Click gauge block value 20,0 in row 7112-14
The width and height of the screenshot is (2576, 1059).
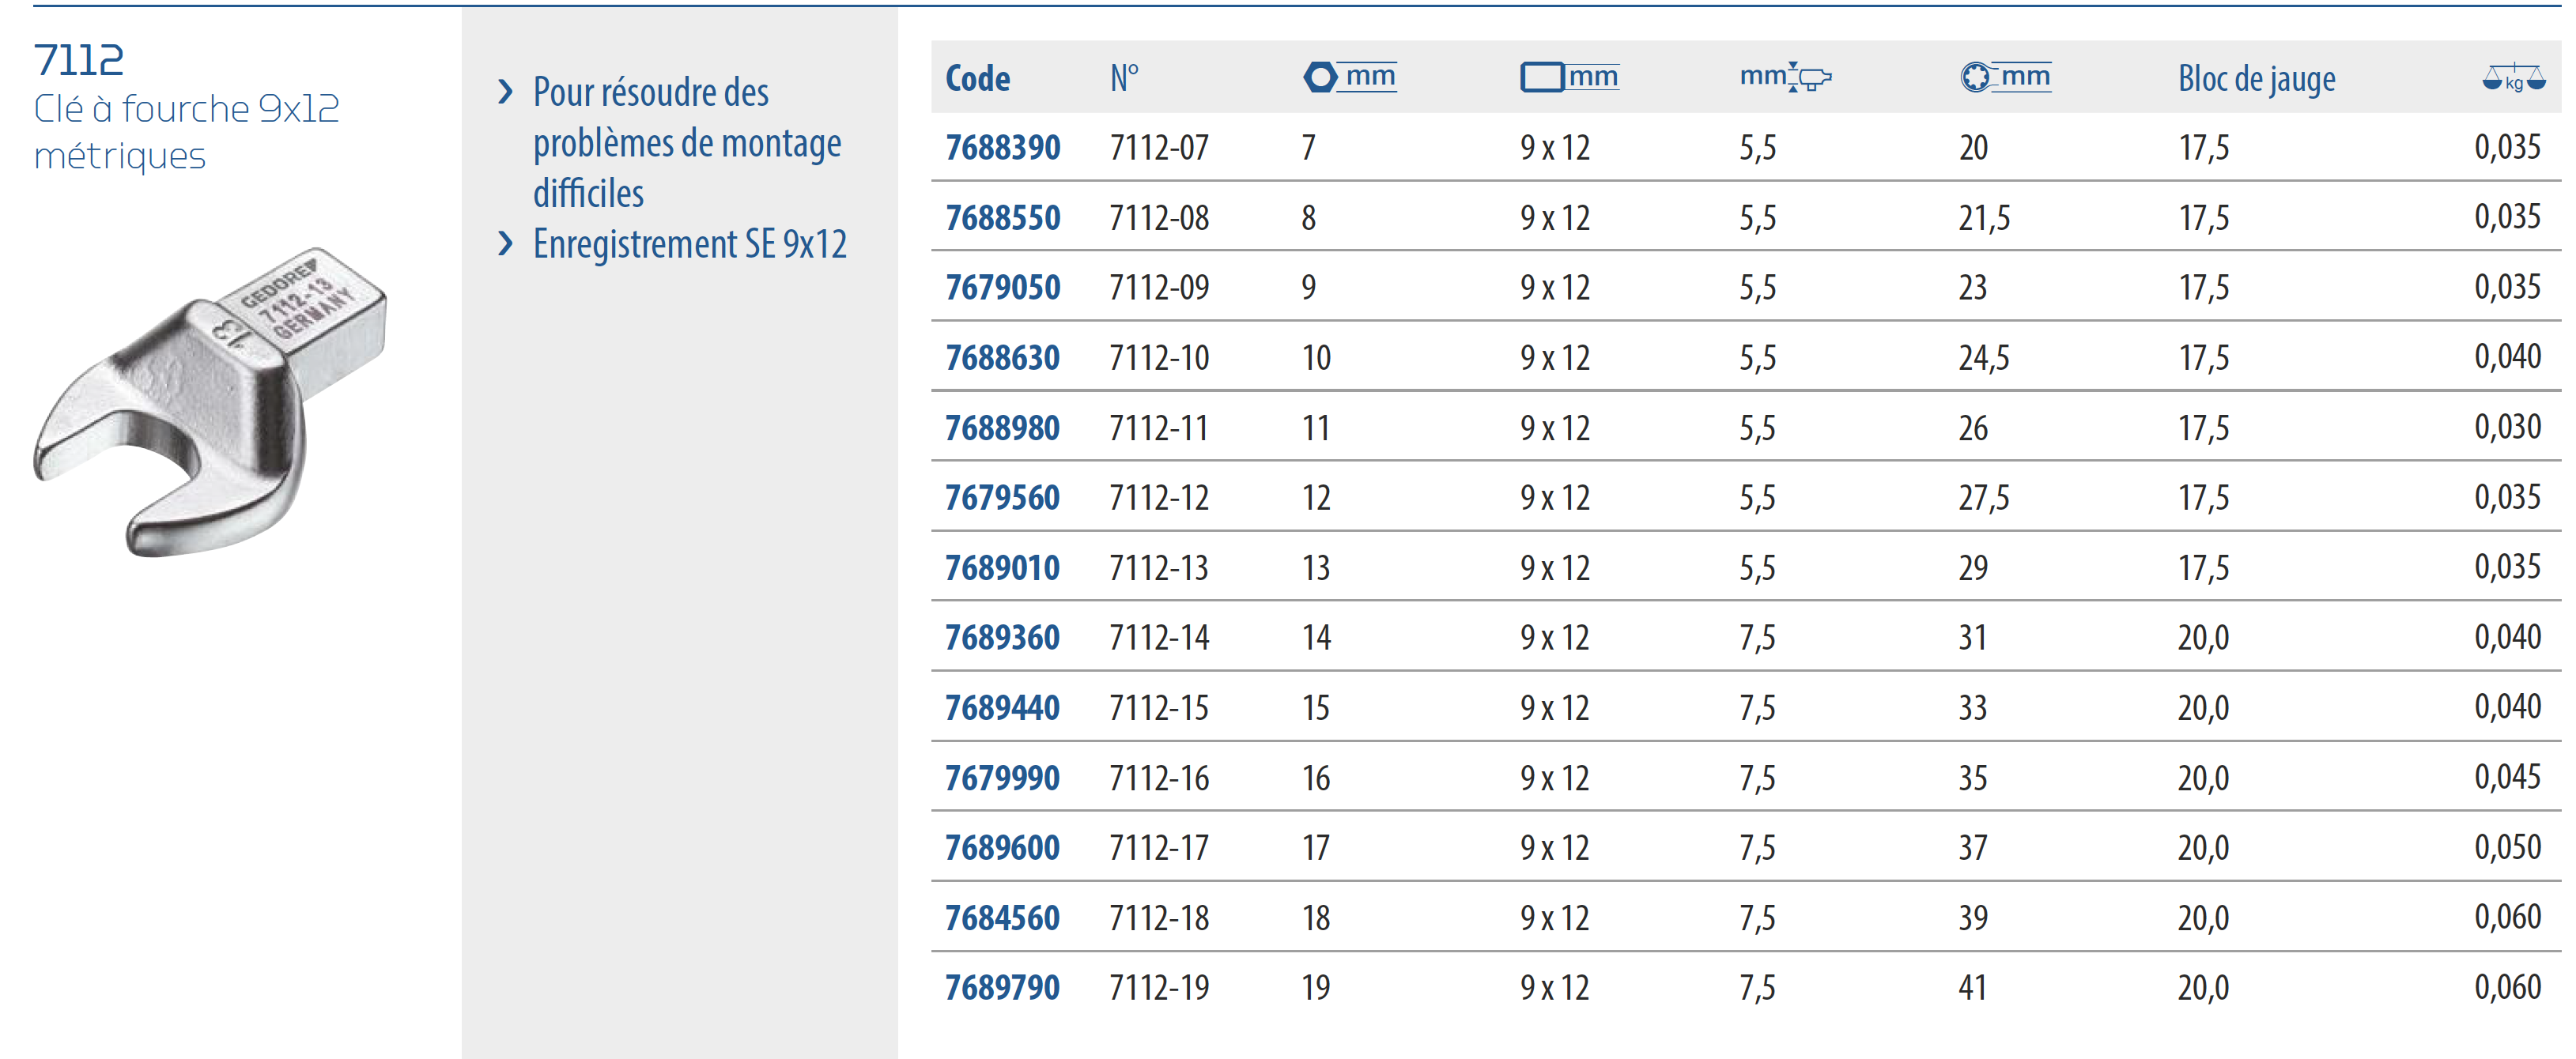[2204, 638]
